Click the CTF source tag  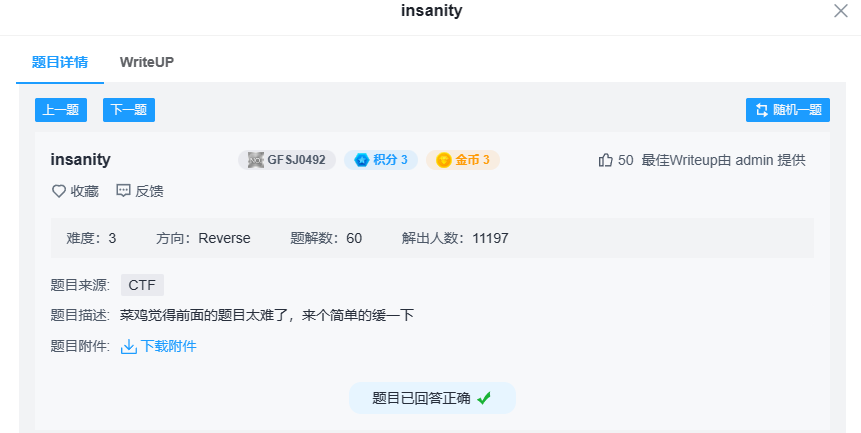point(142,285)
